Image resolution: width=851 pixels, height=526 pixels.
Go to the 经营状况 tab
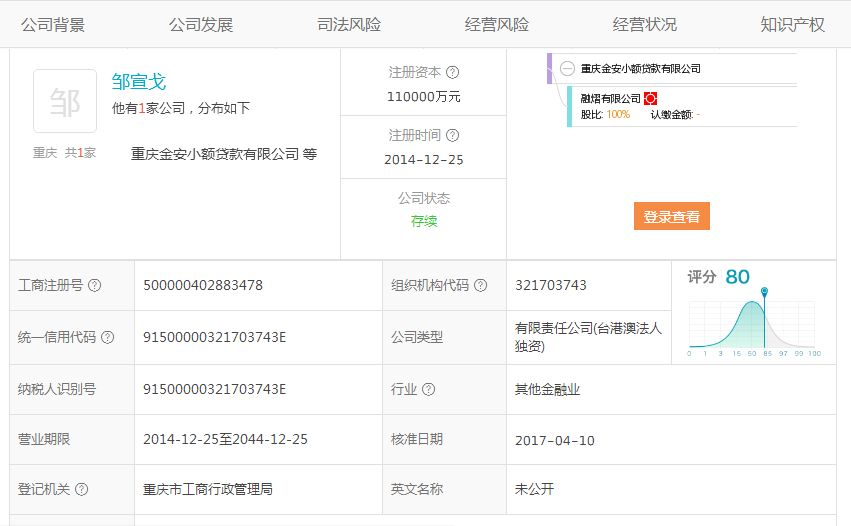(x=645, y=24)
